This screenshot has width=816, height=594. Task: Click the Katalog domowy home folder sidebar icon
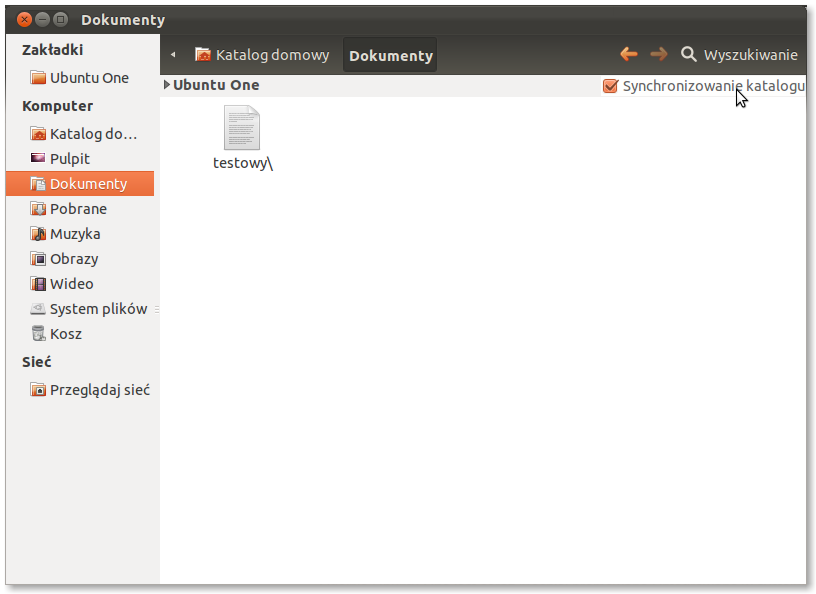pos(38,134)
